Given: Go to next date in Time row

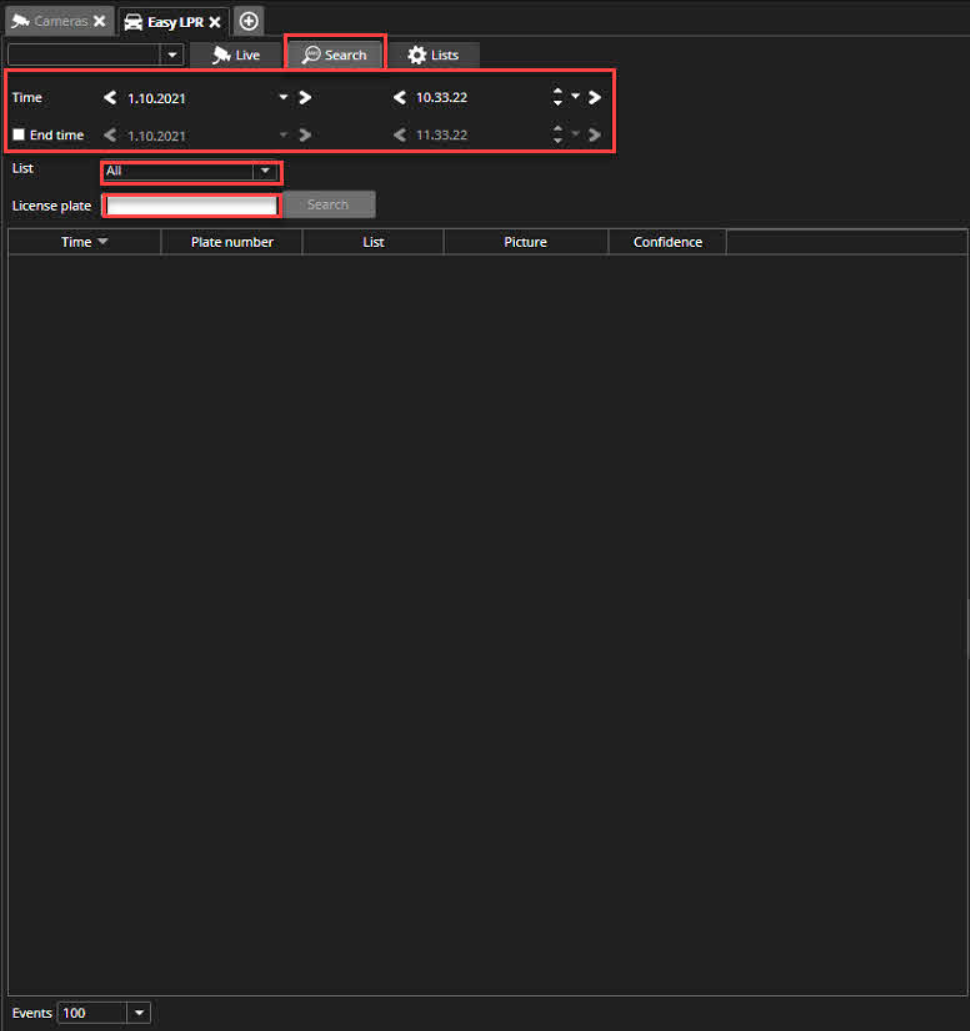Looking at the screenshot, I should 305,98.
